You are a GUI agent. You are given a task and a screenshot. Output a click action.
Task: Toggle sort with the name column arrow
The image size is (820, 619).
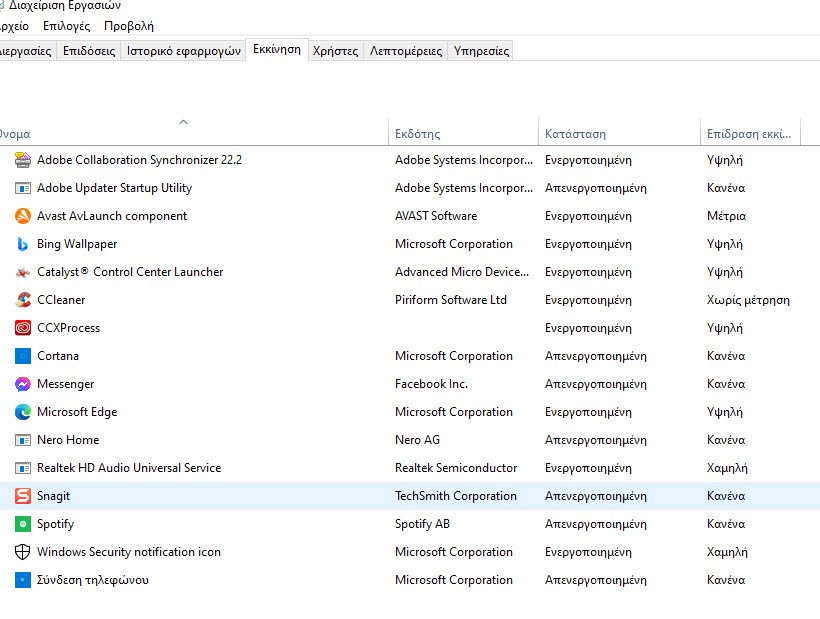[x=184, y=122]
